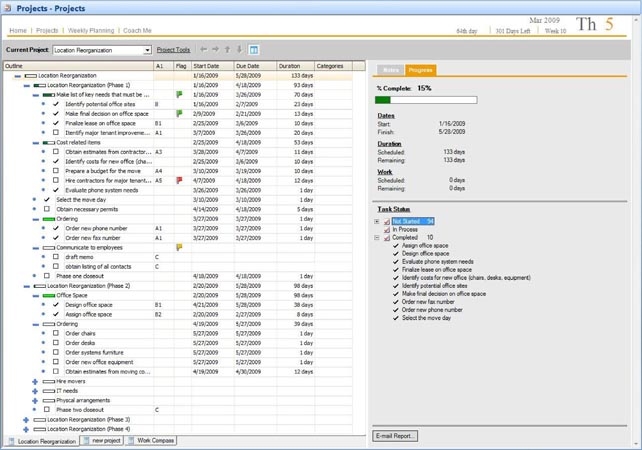Click the Start Date column header

[x=213, y=66]
